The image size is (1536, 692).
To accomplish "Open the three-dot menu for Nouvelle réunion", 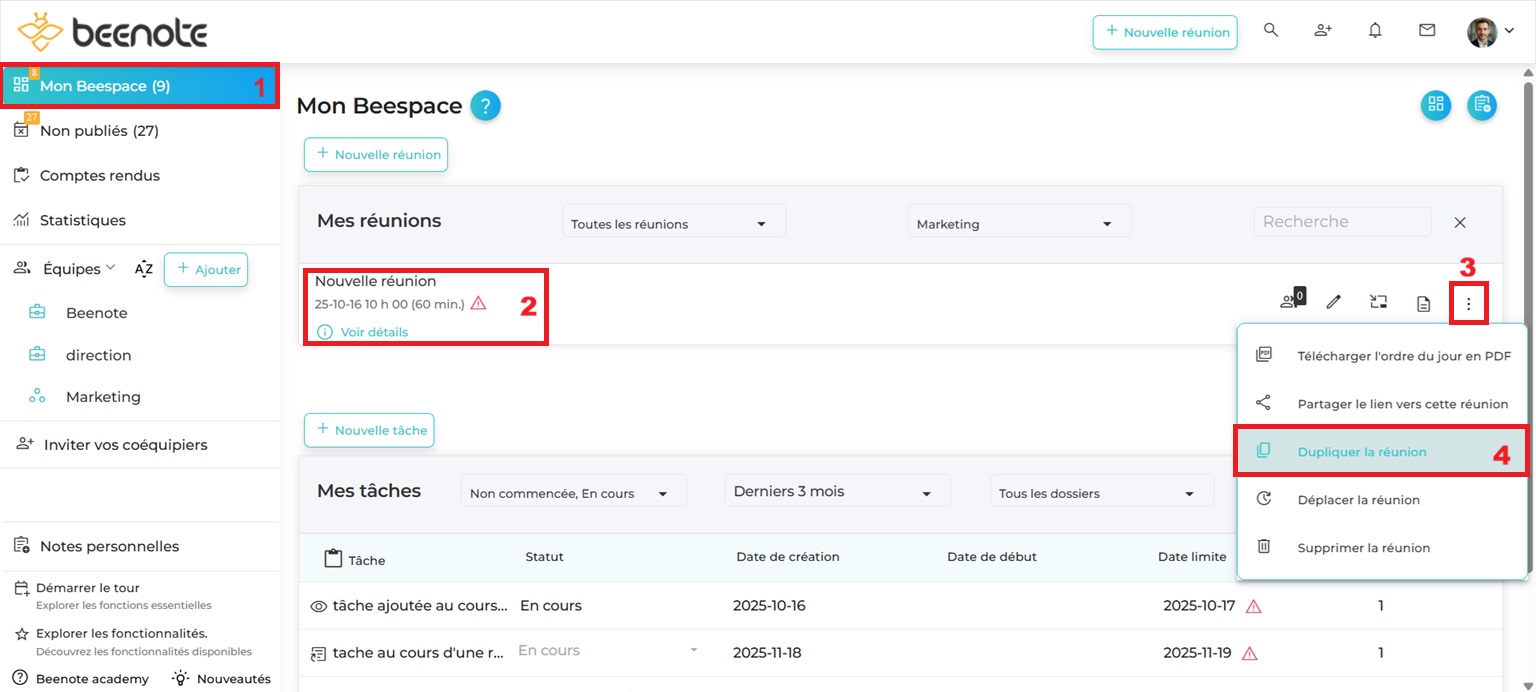I will click(x=1468, y=303).
